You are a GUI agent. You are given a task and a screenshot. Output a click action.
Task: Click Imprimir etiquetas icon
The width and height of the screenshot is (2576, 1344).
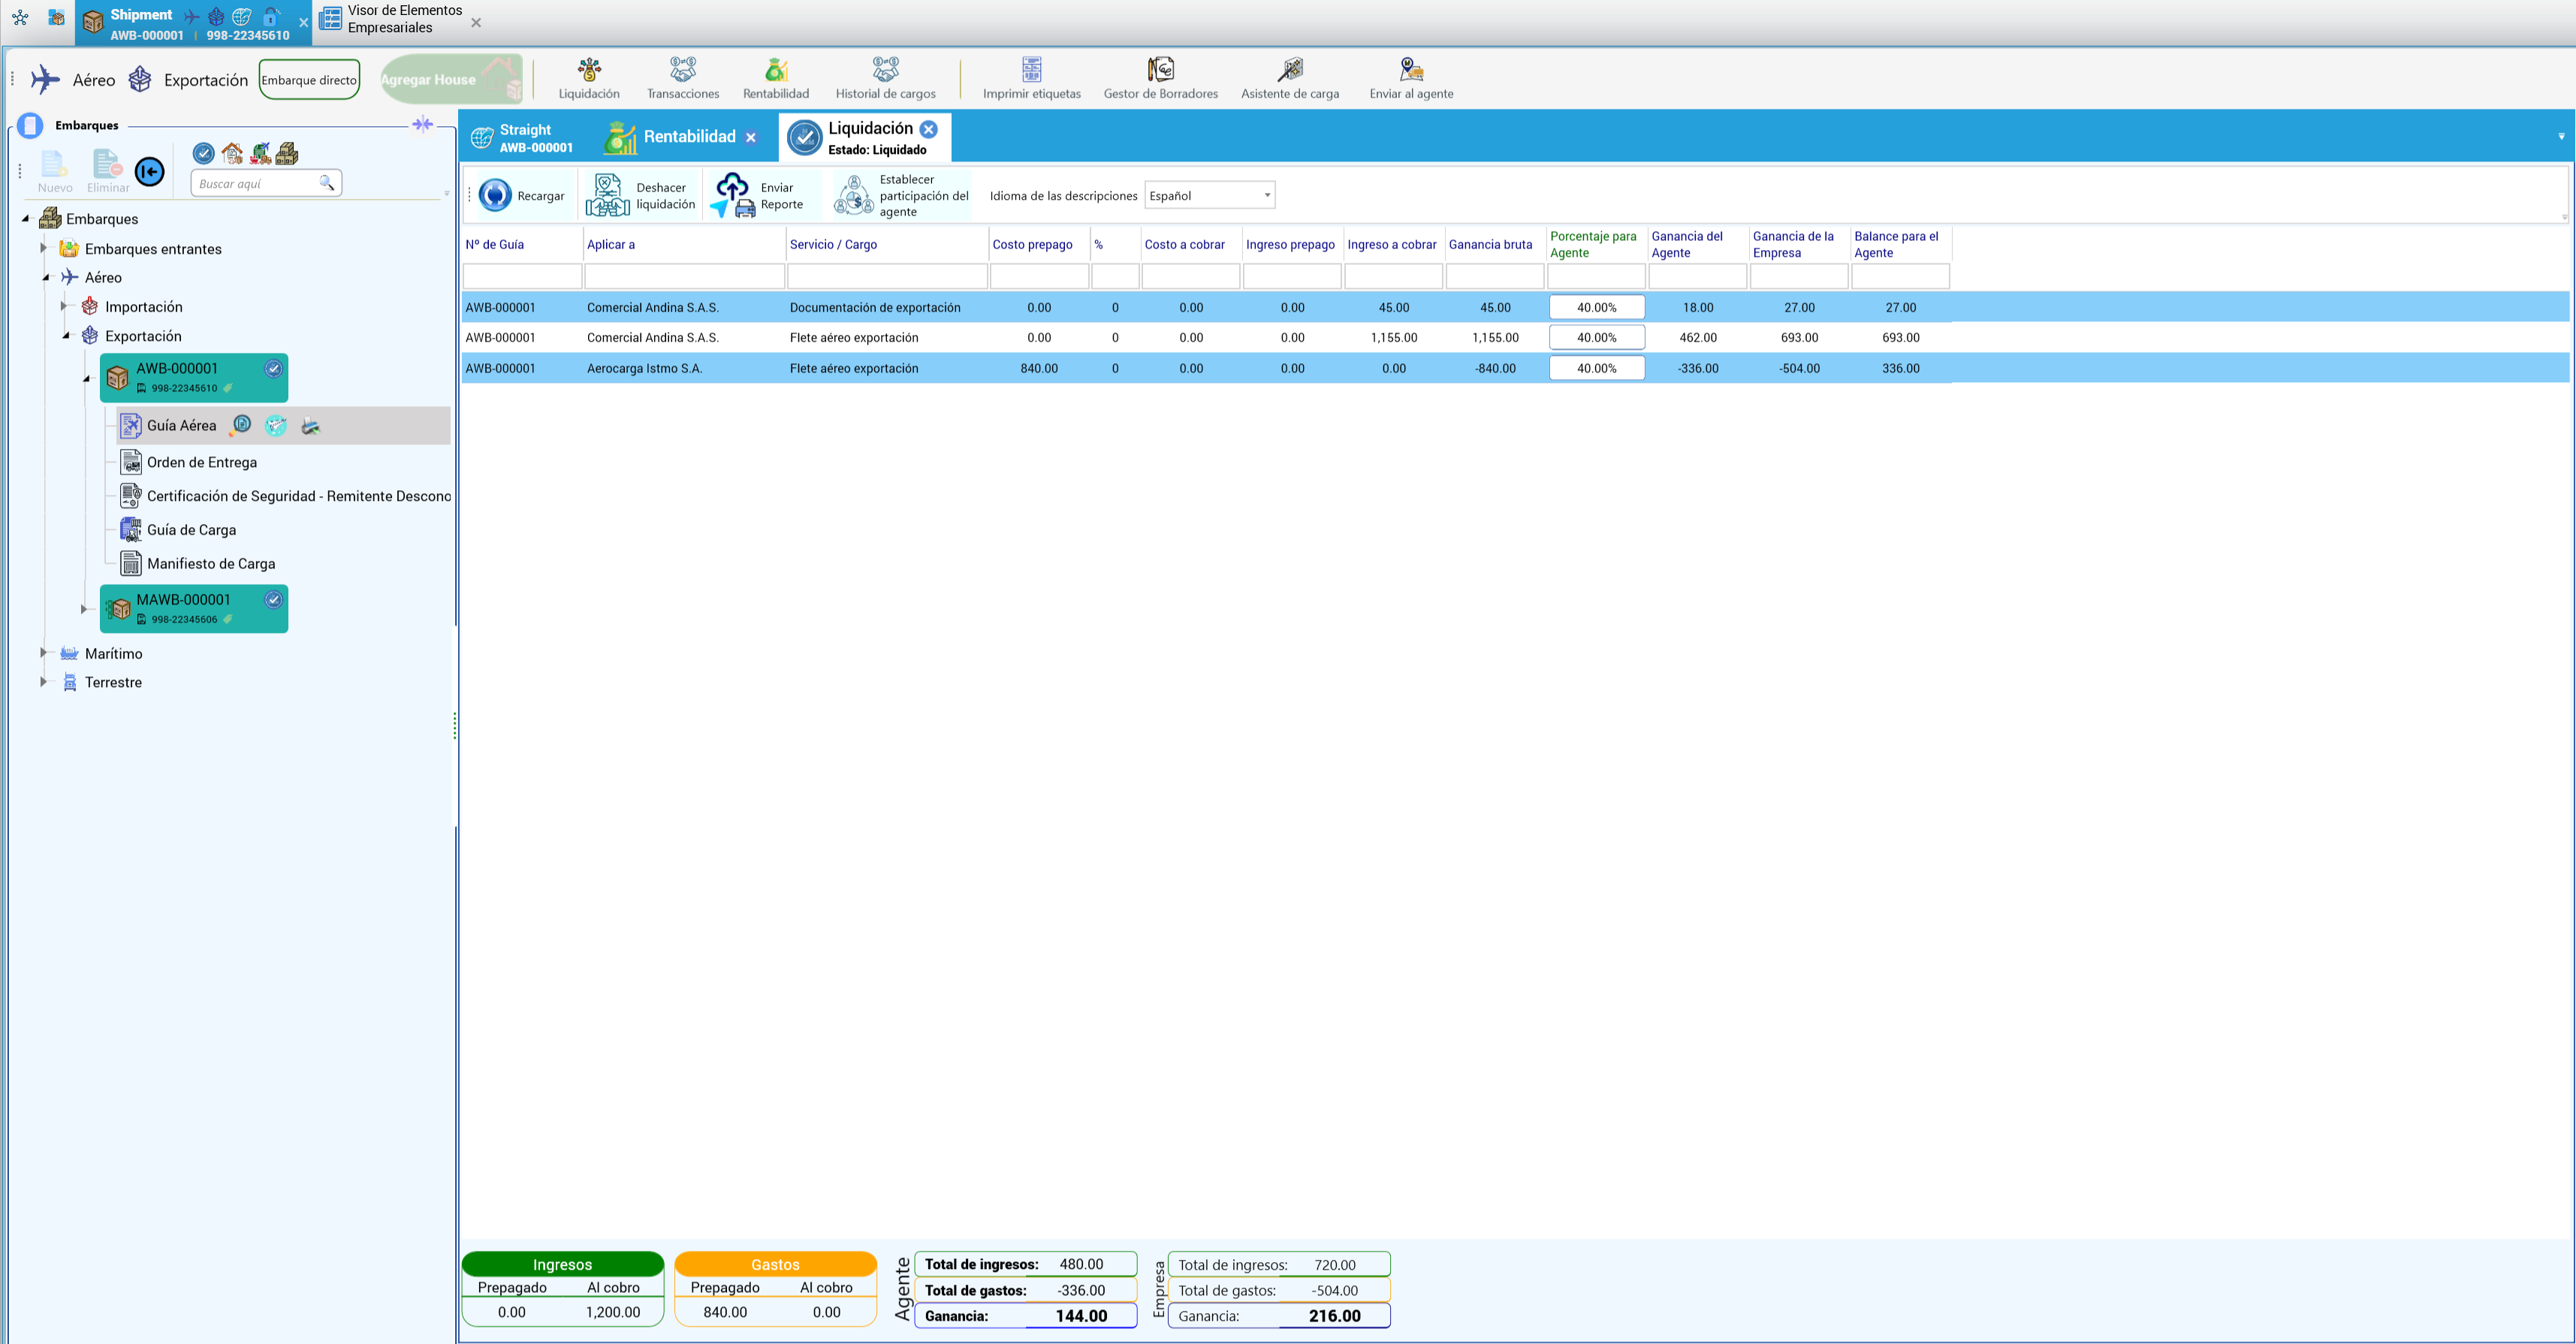click(1031, 79)
